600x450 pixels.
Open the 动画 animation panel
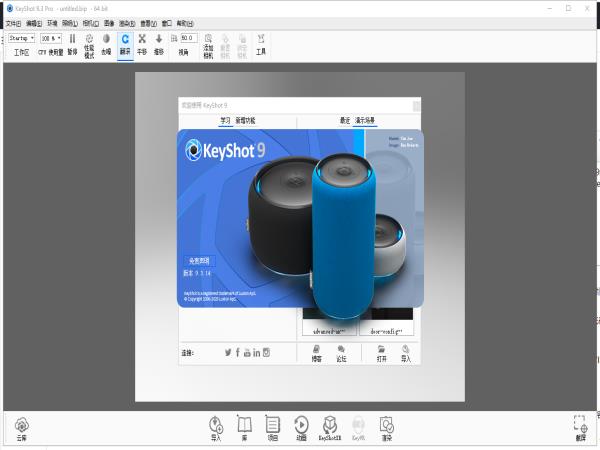click(301, 429)
